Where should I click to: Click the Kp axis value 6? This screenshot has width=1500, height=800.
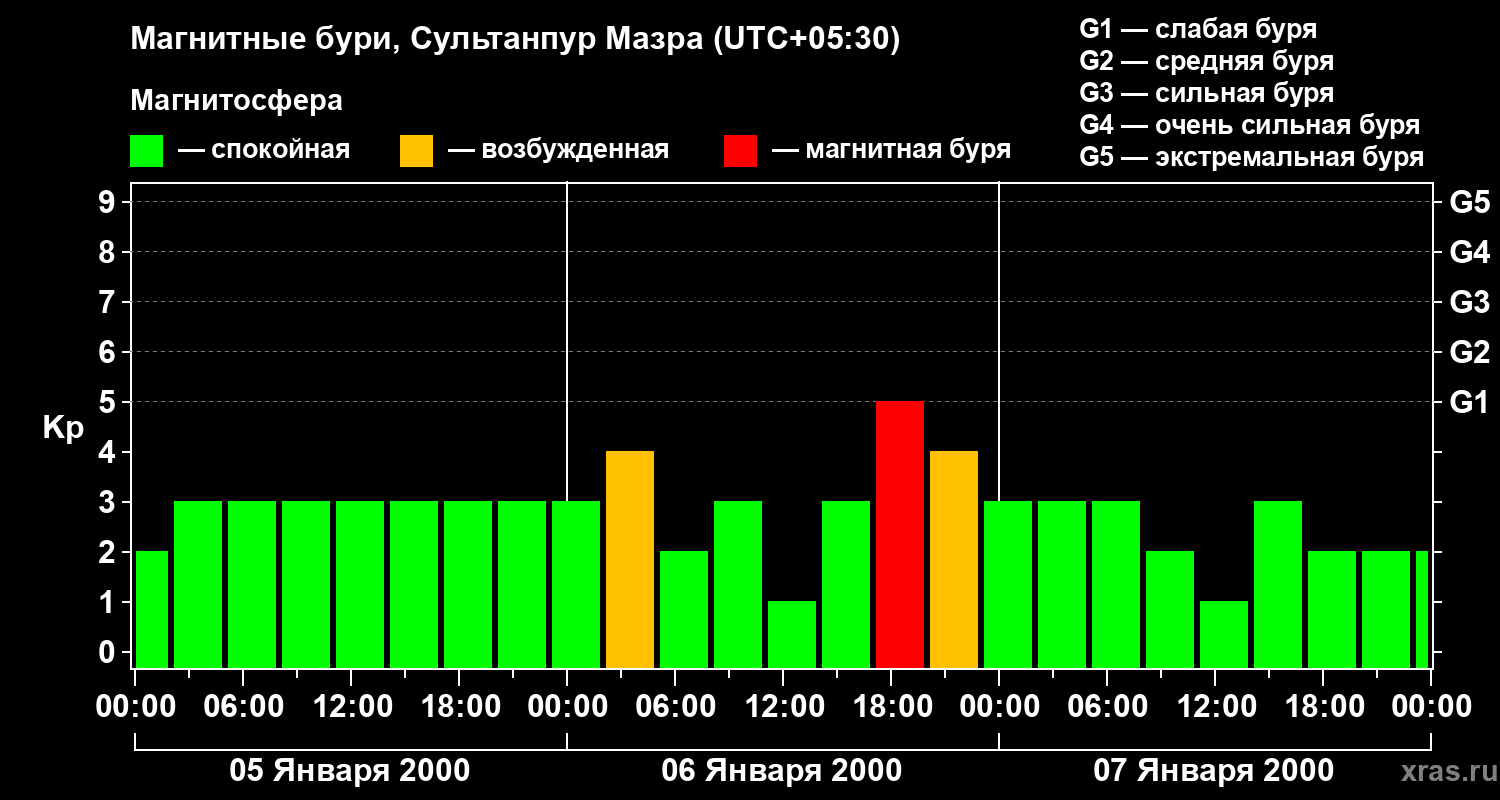(109, 352)
